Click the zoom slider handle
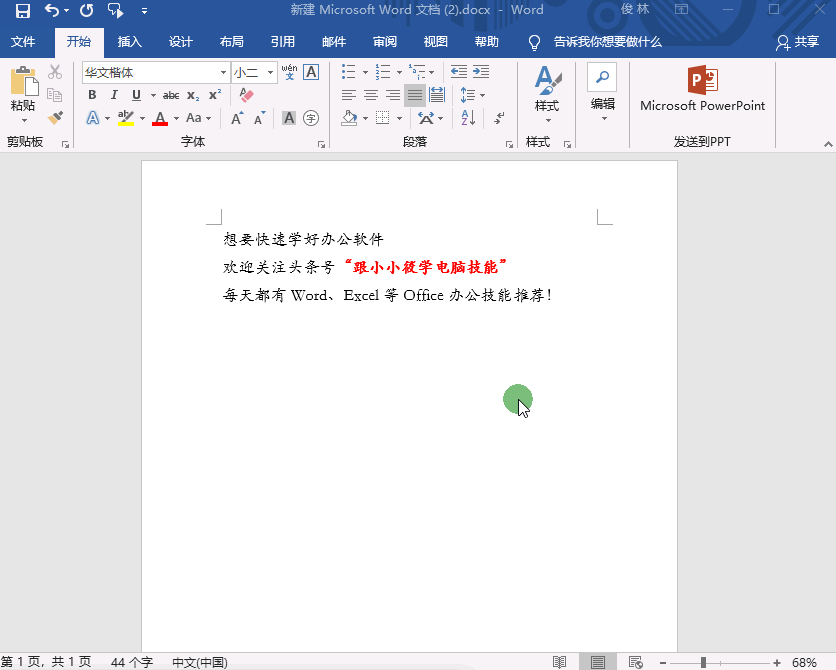This screenshot has height=670, width=836. 703,662
